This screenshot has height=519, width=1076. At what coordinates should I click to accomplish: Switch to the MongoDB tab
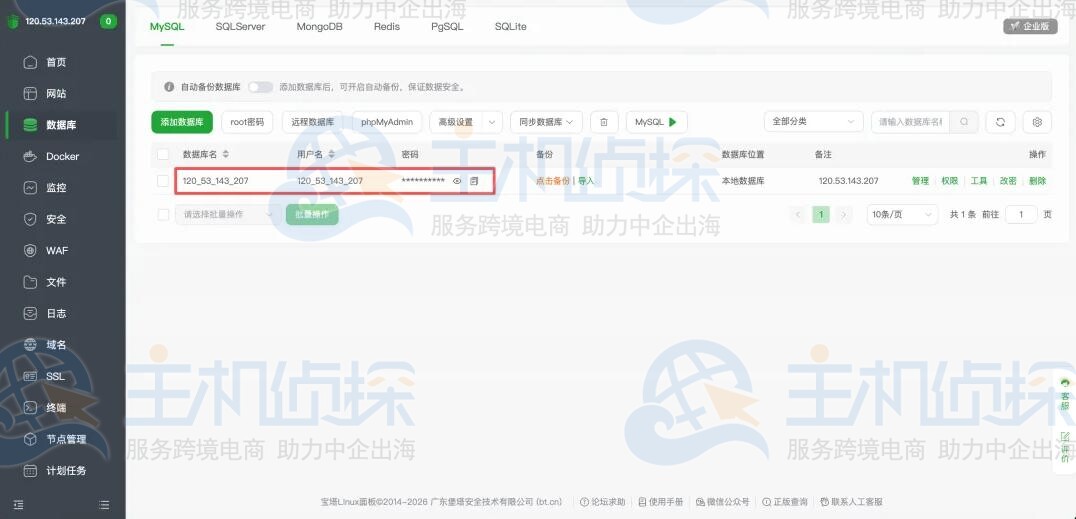click(x=319, y=27)
